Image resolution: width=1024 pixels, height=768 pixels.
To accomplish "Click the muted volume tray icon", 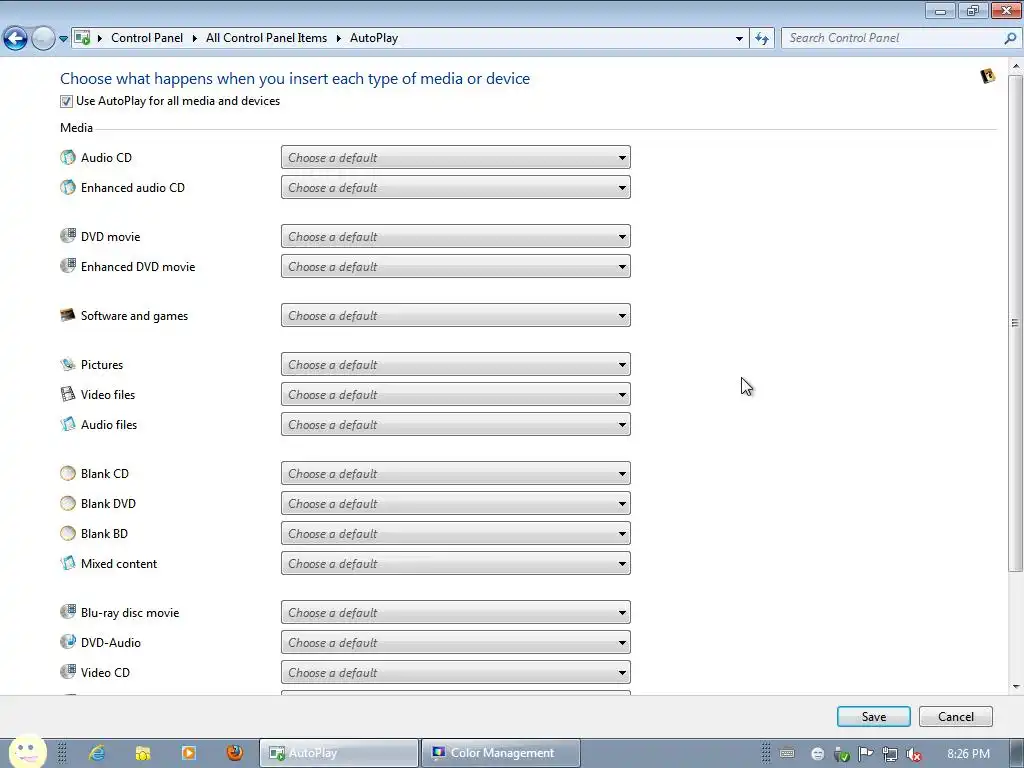I will pyautogui.click(x=914, y=754).
